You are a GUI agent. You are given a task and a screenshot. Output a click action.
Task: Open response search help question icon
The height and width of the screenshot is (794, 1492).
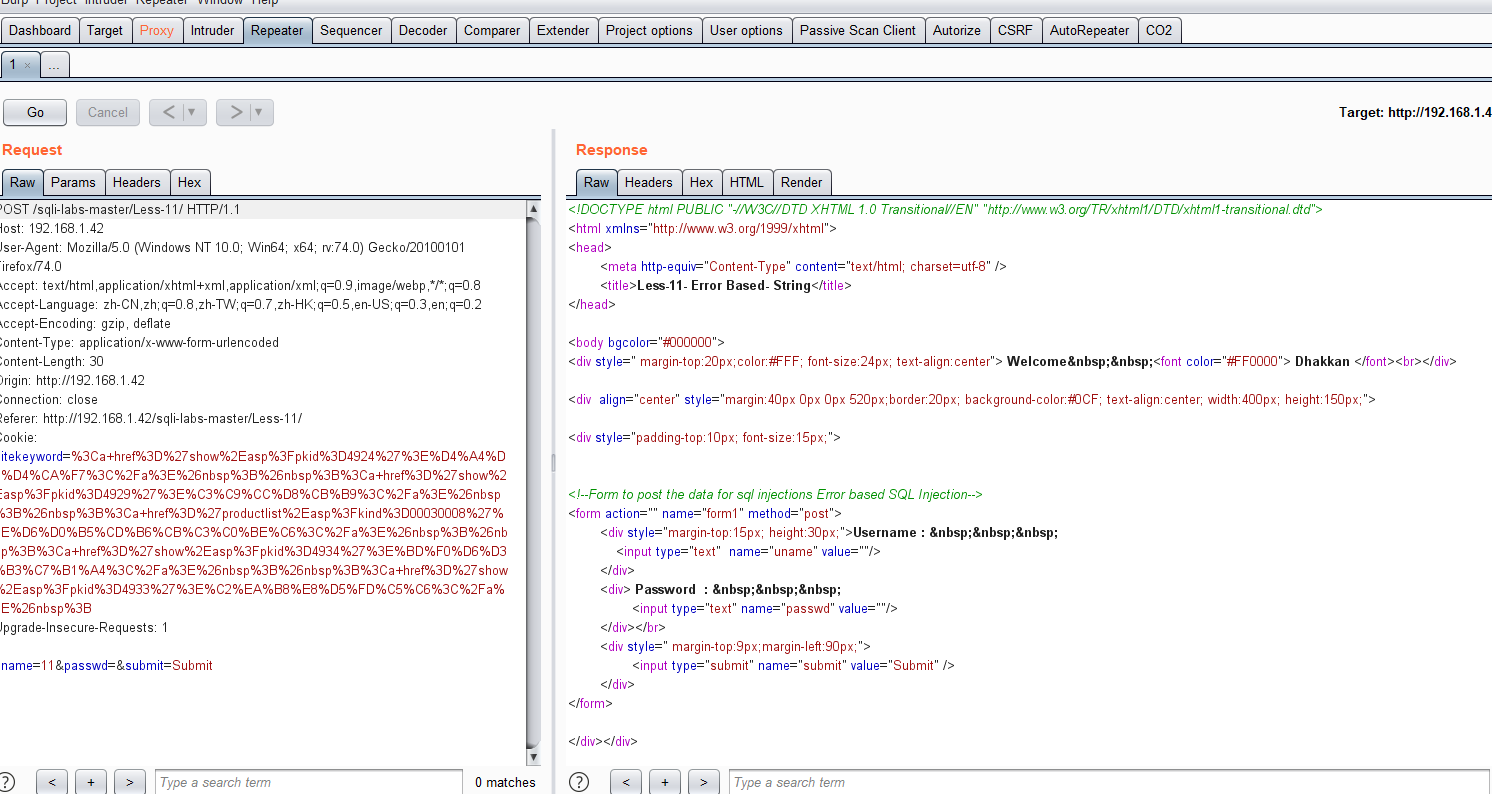coord(579,782)
